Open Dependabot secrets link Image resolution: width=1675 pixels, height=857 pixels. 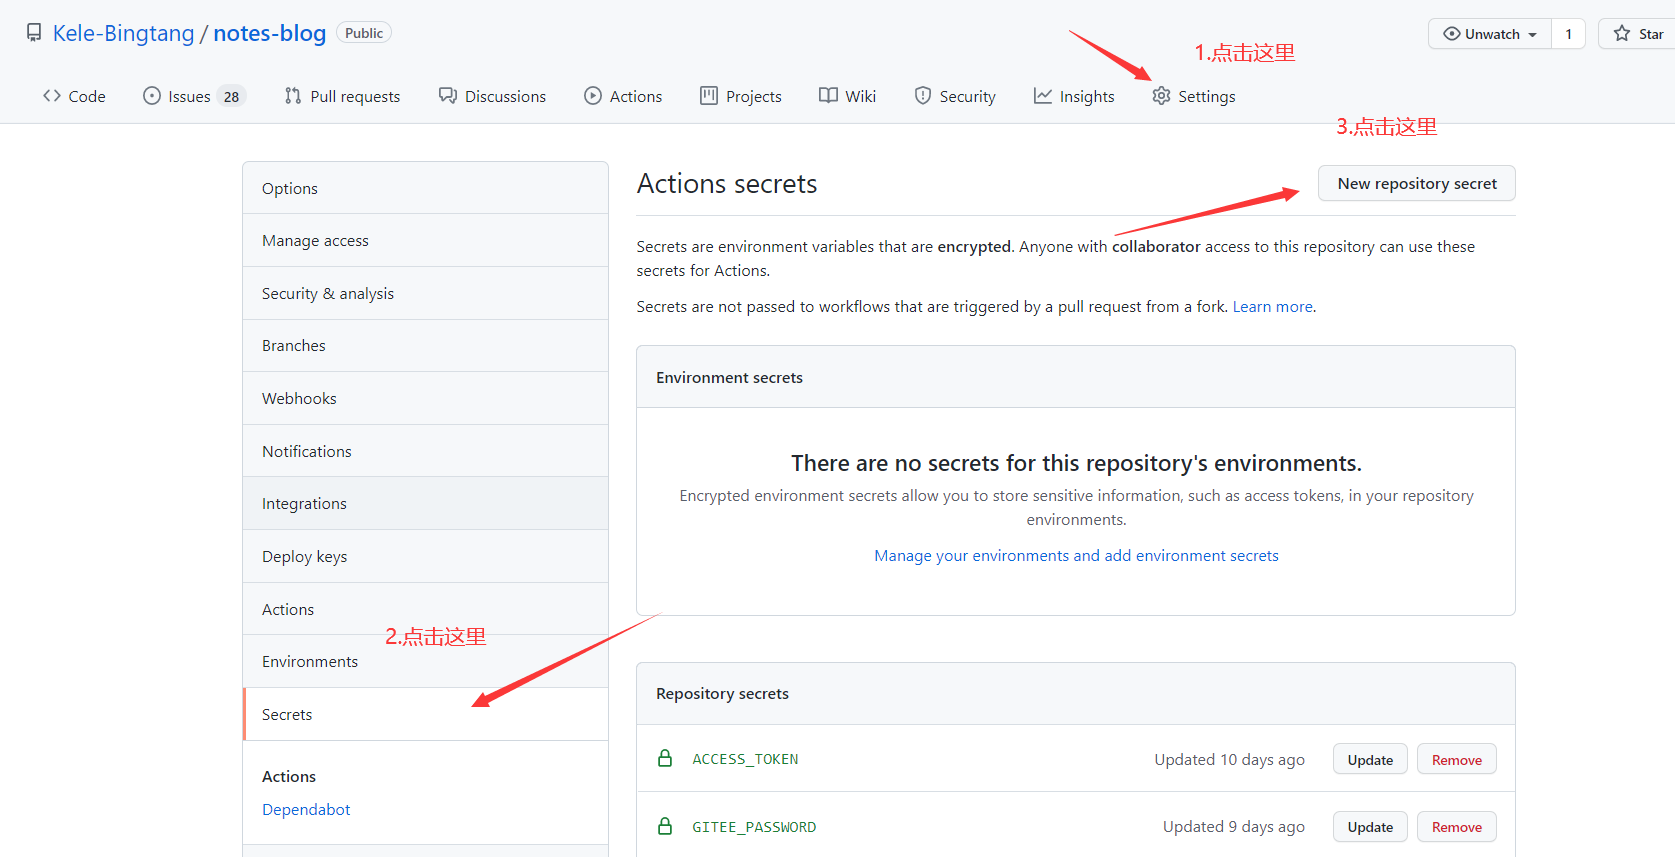tap(306, 810)
